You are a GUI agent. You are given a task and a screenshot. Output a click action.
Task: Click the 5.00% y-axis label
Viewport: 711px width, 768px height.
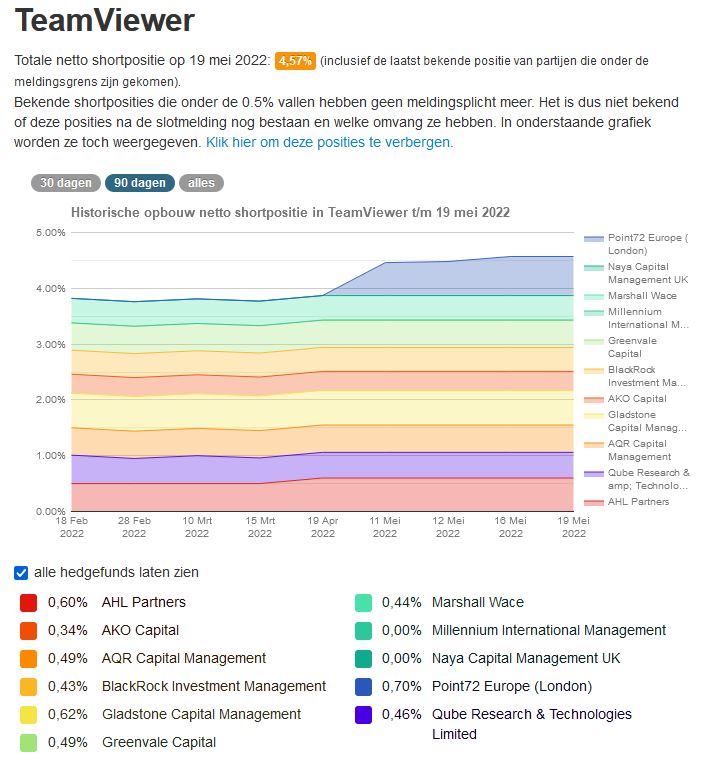point(50,233)
